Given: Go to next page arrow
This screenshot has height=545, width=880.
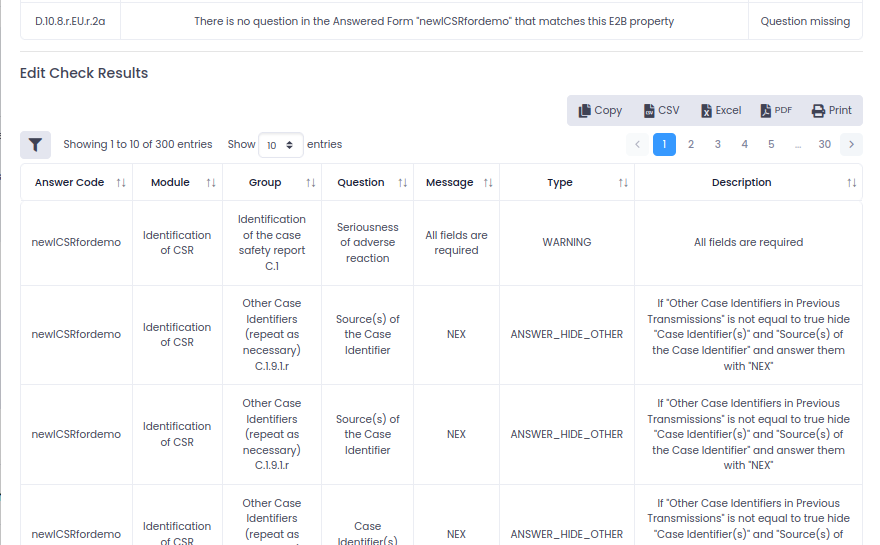Looking at the screenshot, I should pyautogui.click(x=851, y=144).
